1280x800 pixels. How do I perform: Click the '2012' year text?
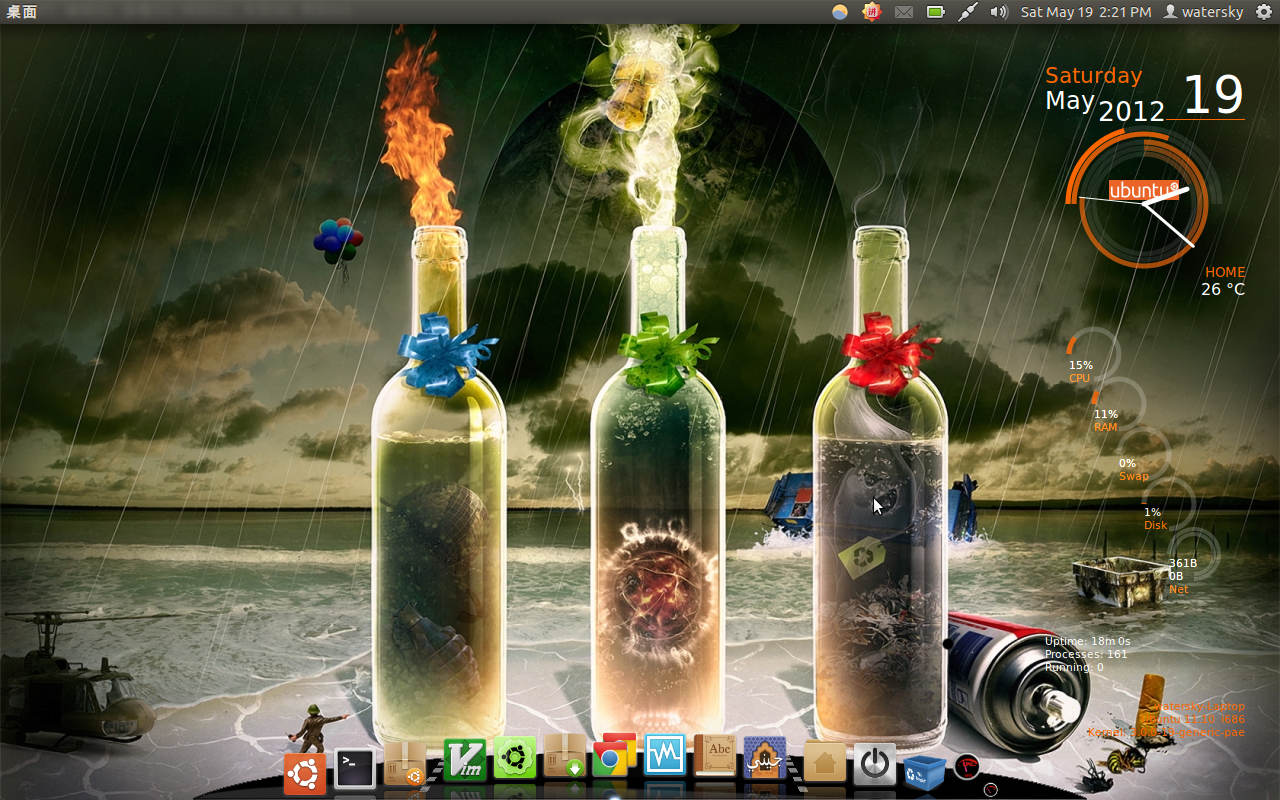click(x=1132, y=111)
